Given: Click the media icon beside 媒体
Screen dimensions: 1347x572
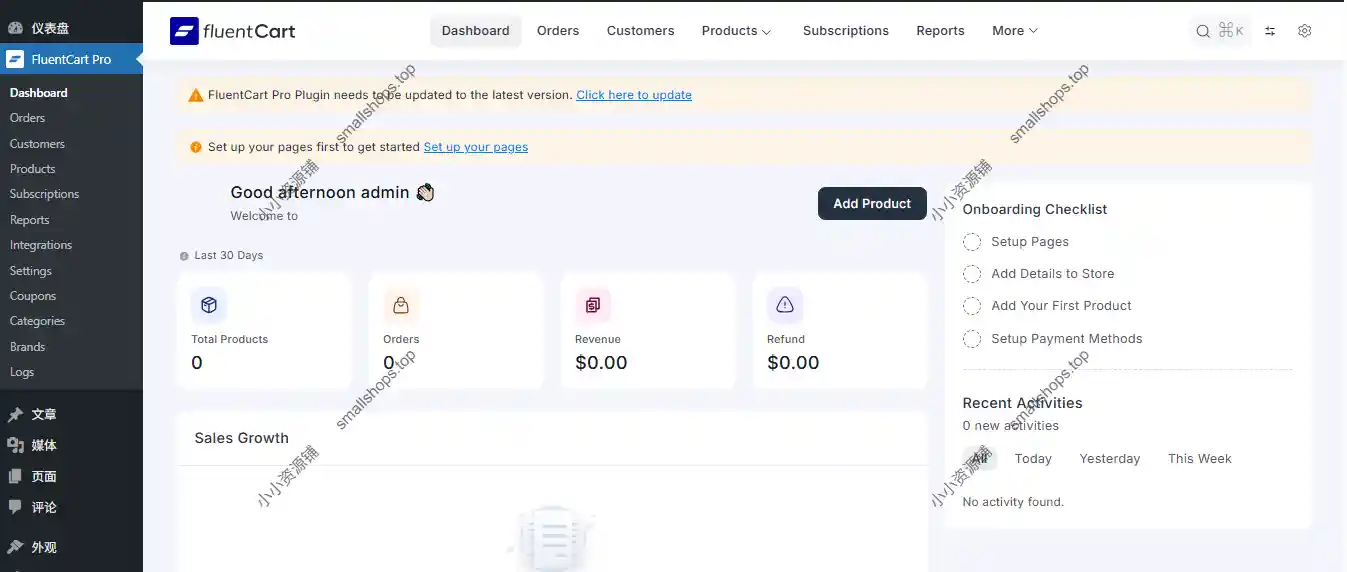Looking at the screenshot, I should tap(15, 445).
